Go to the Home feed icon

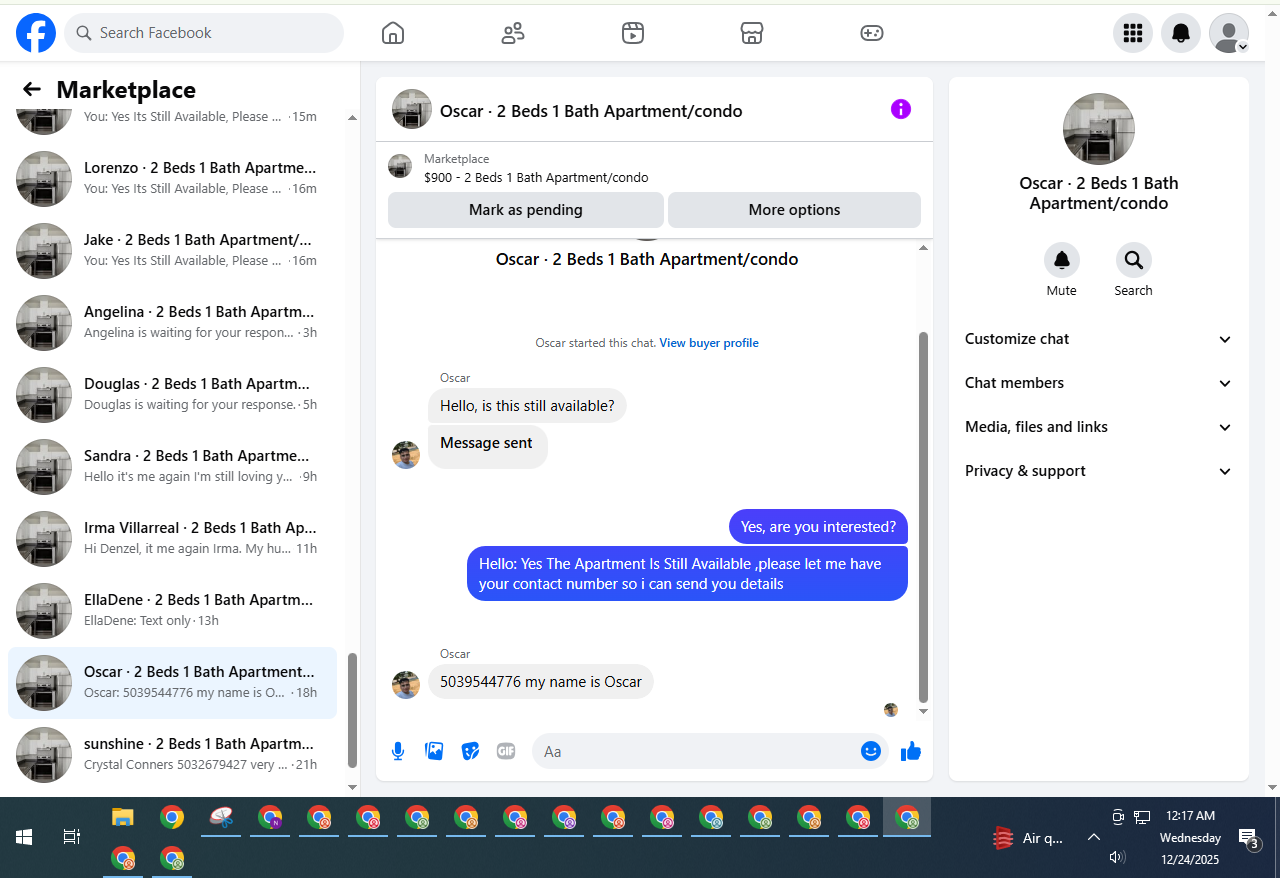click(393, 33)
